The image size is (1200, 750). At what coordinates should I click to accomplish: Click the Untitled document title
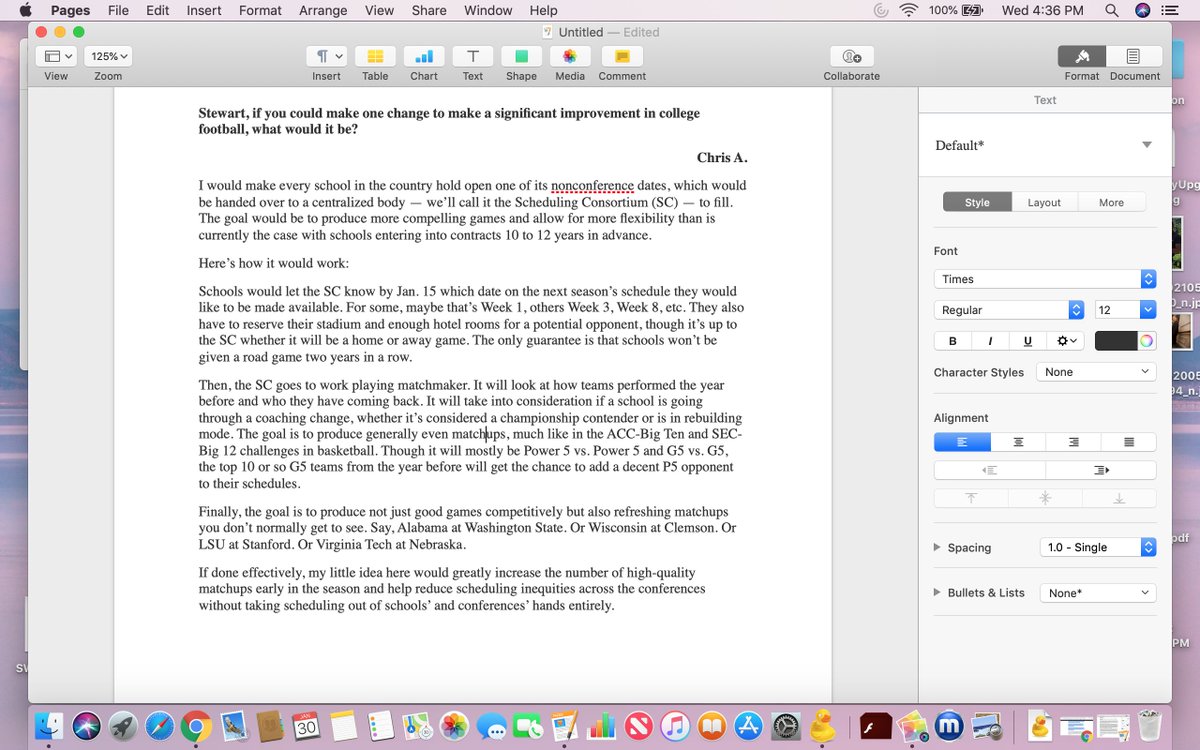point(580,32)
